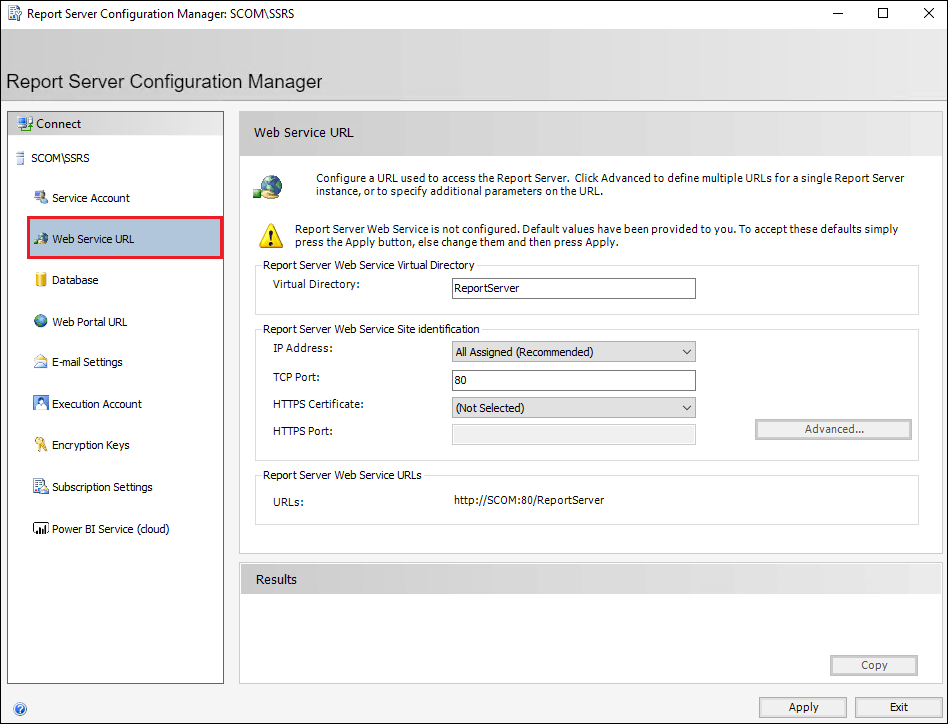948x724 pixels.
Task: Click the http://SCOM:80/ReportServer URL text
Action: coord(529,500)
